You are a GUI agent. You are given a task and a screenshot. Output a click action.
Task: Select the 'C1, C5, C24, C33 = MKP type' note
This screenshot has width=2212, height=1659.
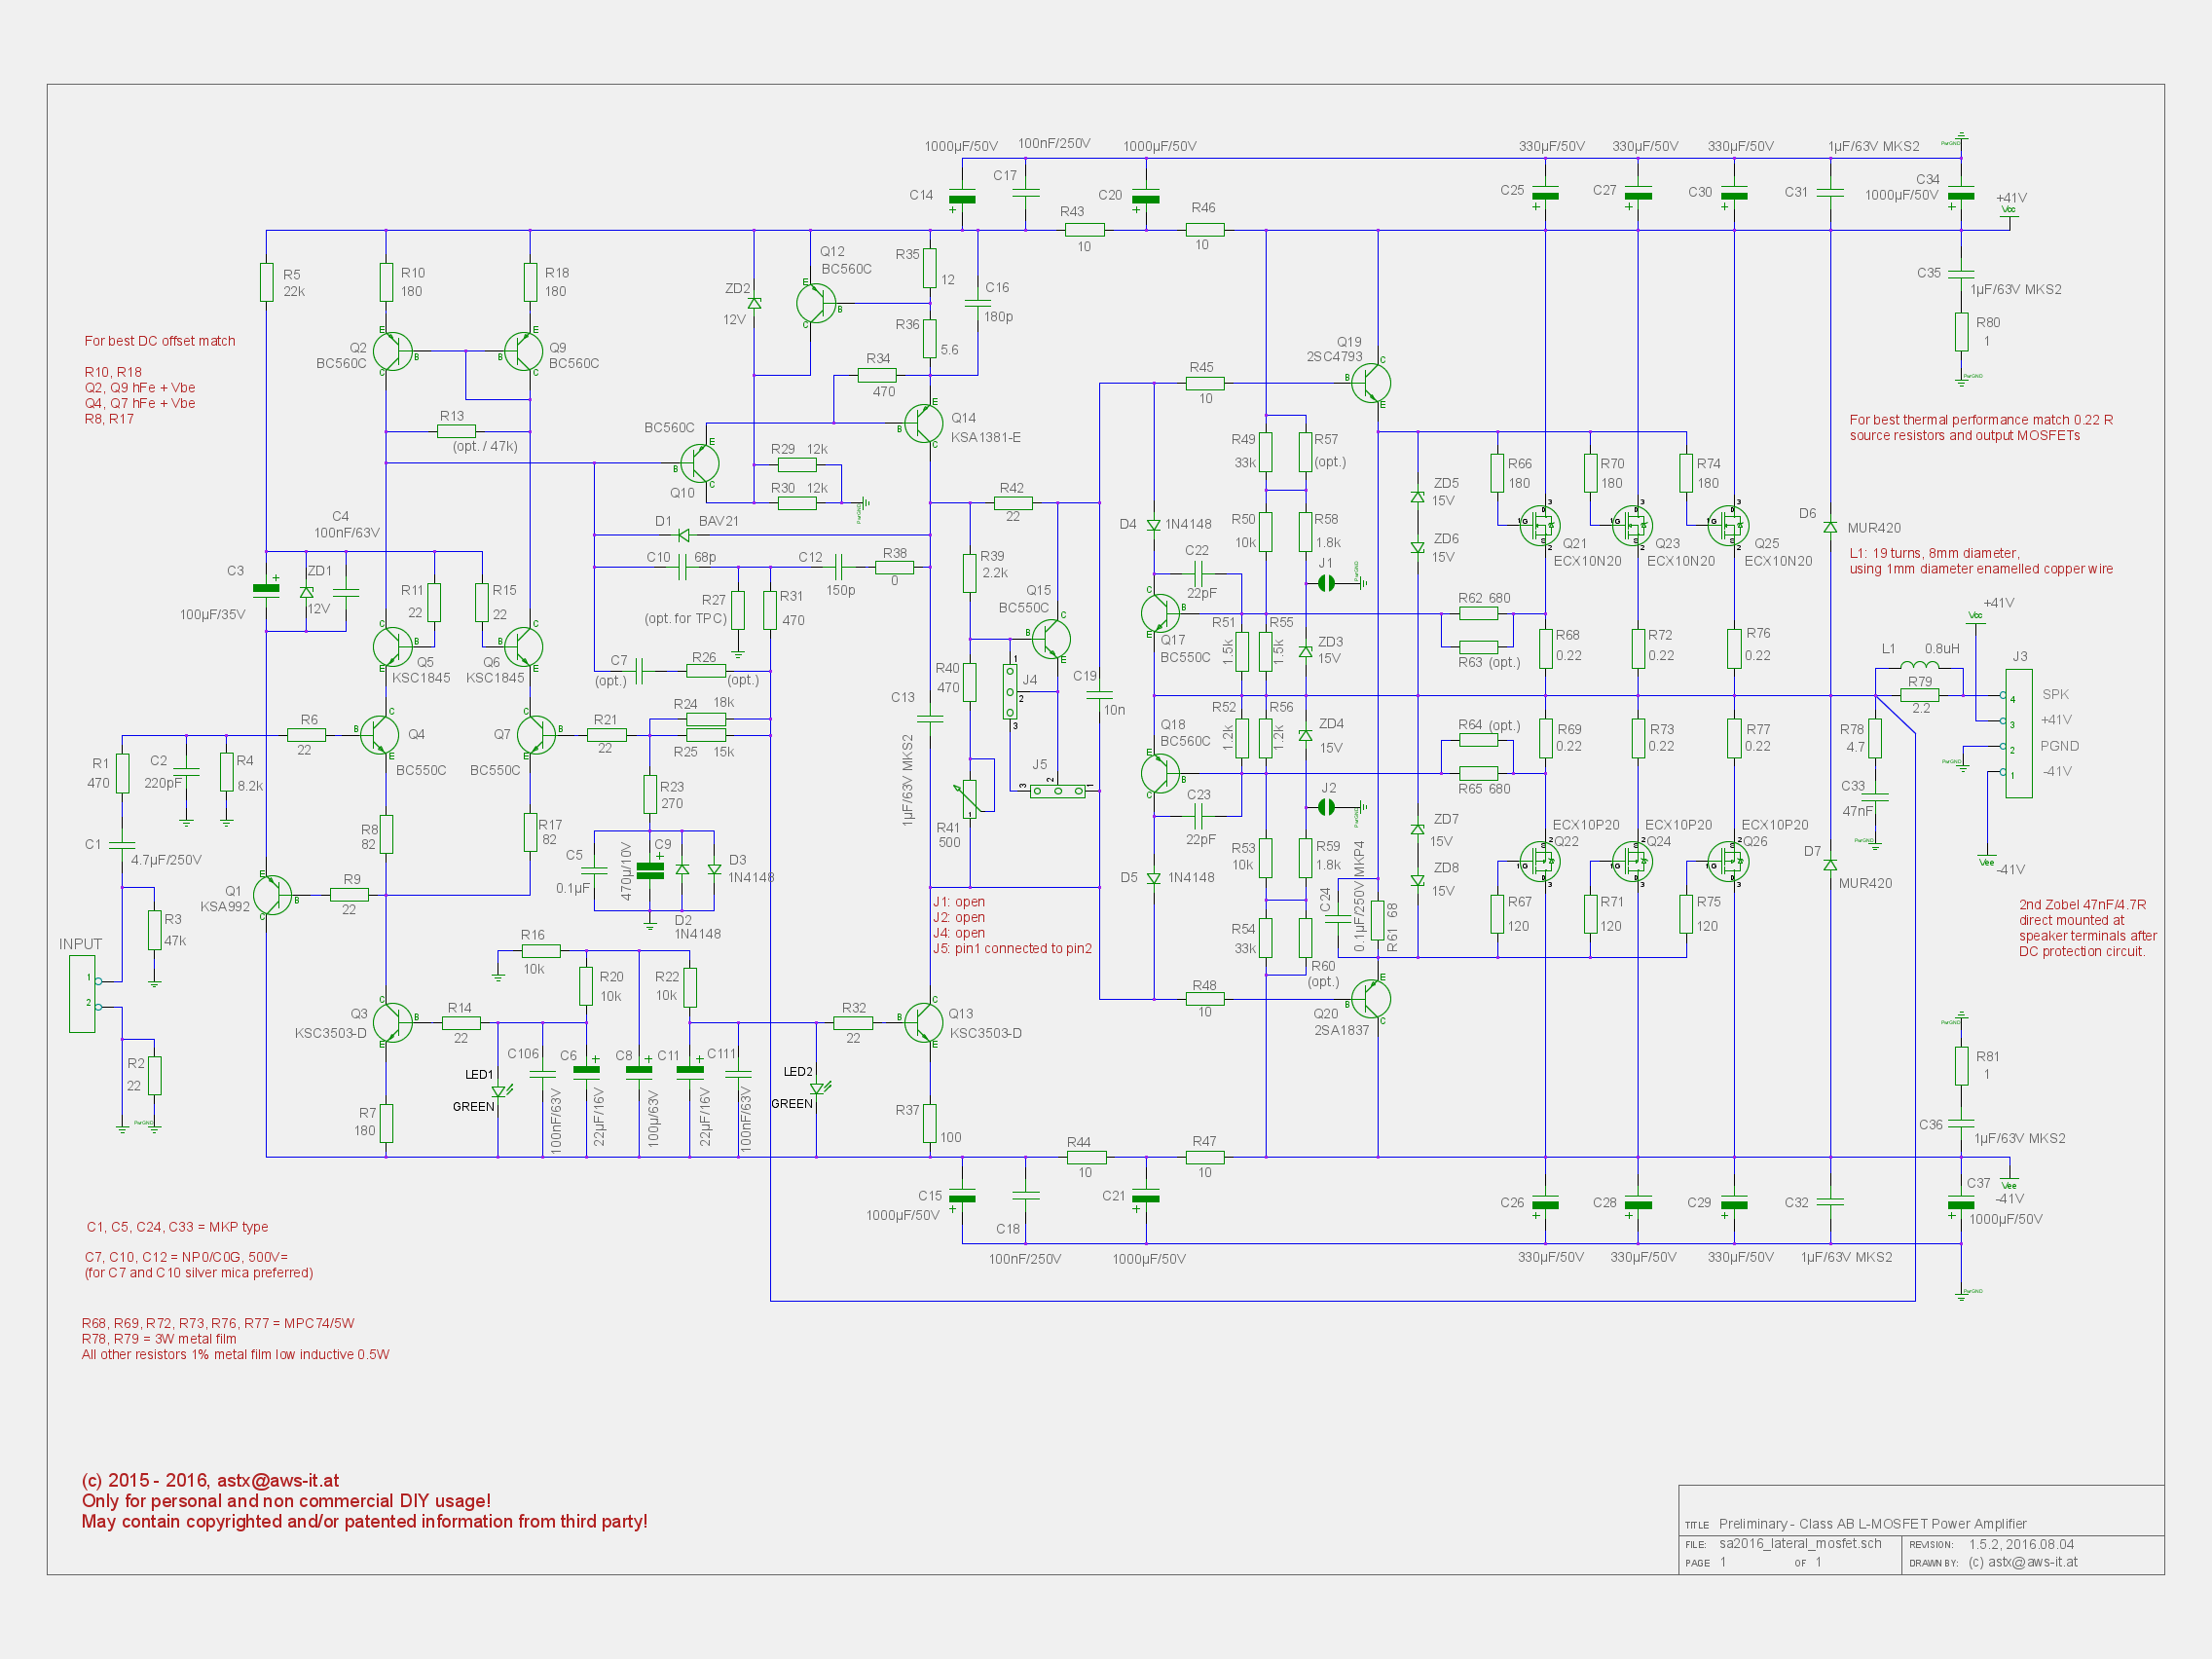click(x=177, y=1227)
